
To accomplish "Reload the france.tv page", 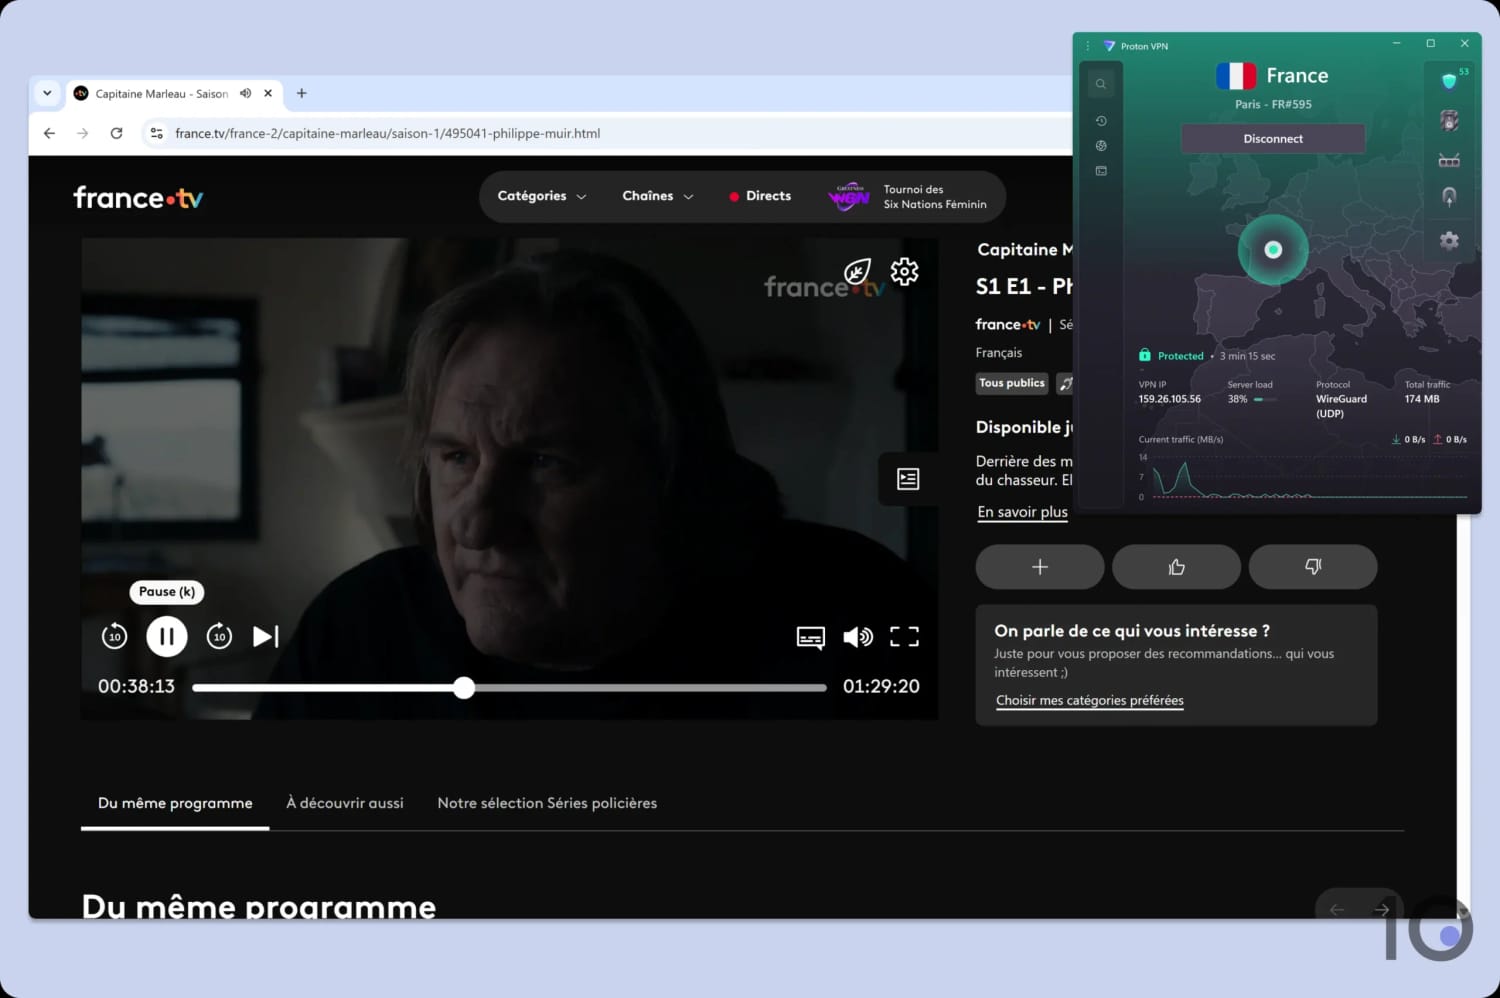I will pyautogui.click(x=116, y=133).
